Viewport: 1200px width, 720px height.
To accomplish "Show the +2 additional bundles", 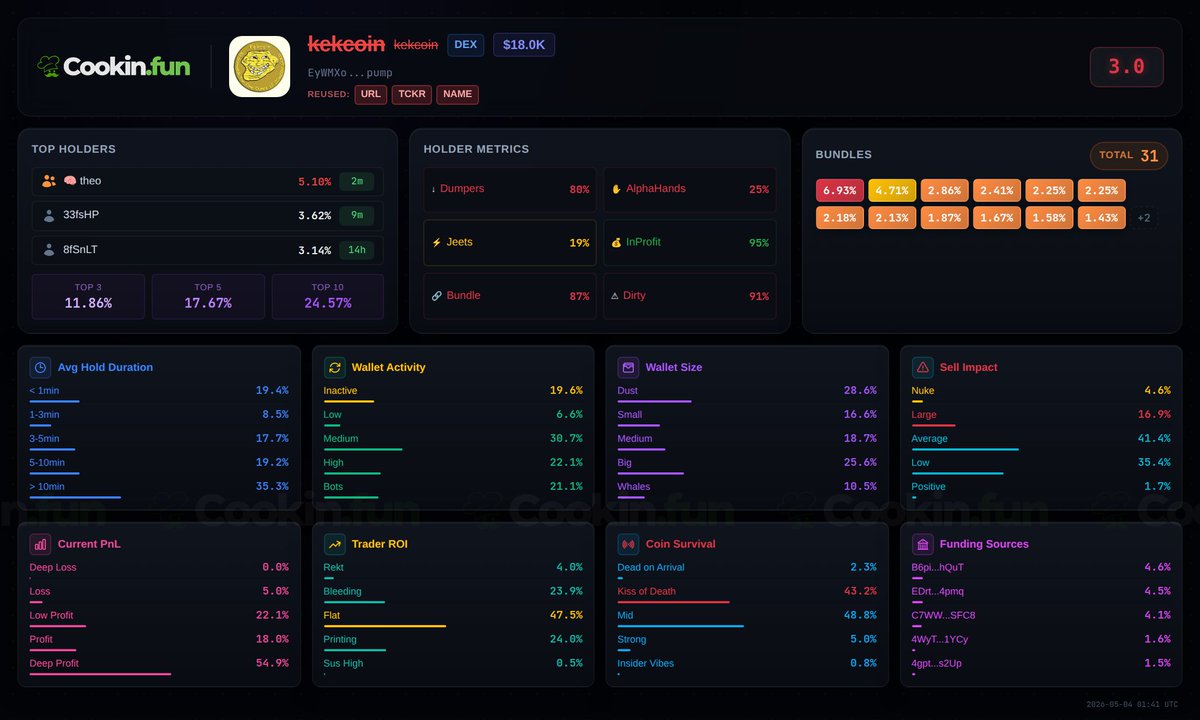I will (x=1144, y=218).
